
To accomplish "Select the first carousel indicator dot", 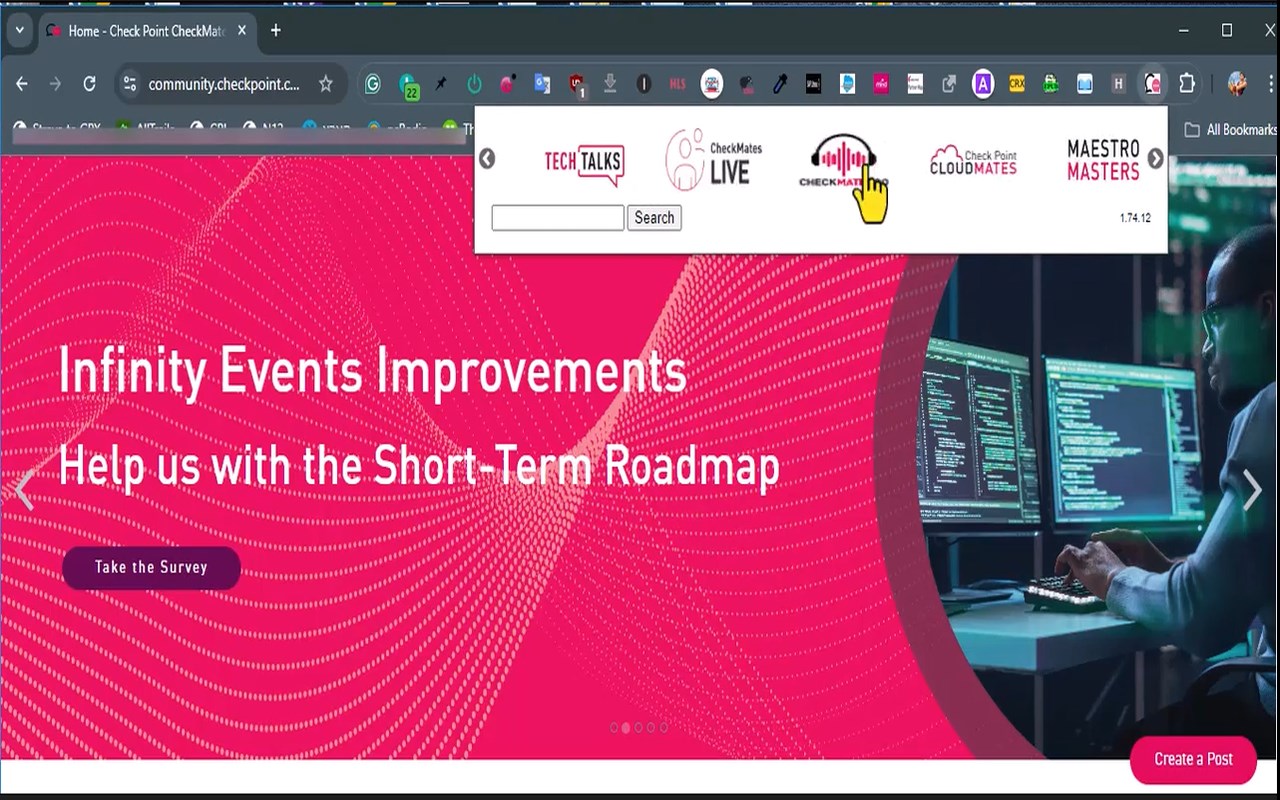I will [614, 728].
